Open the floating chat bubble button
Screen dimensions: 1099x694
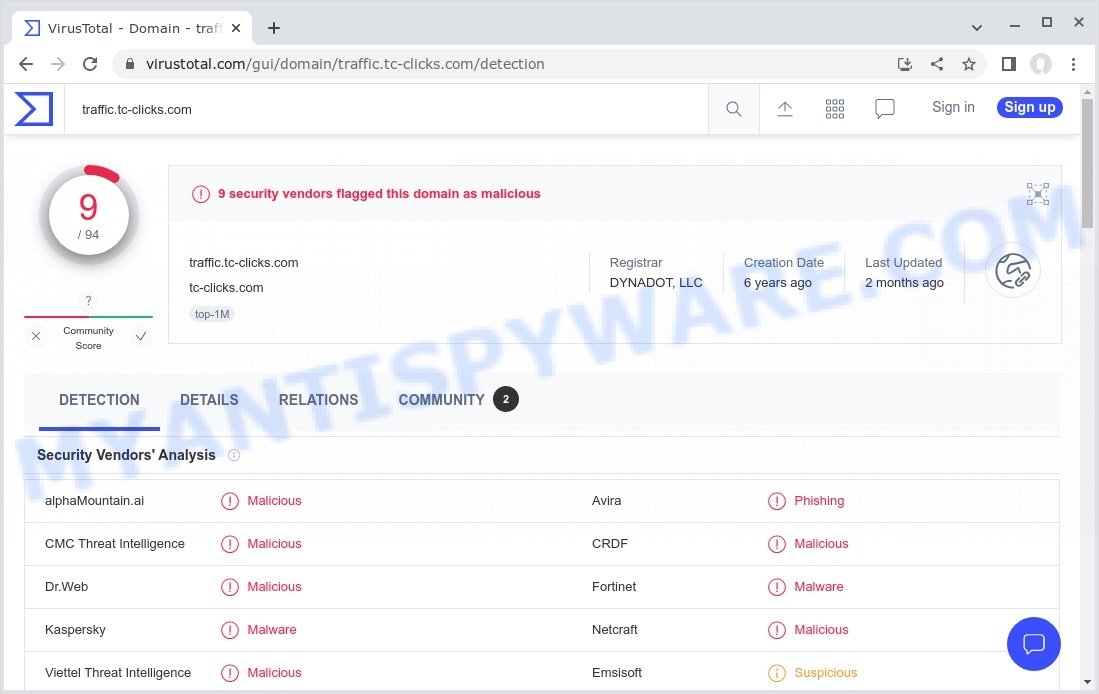click(x=1033, y=644)
